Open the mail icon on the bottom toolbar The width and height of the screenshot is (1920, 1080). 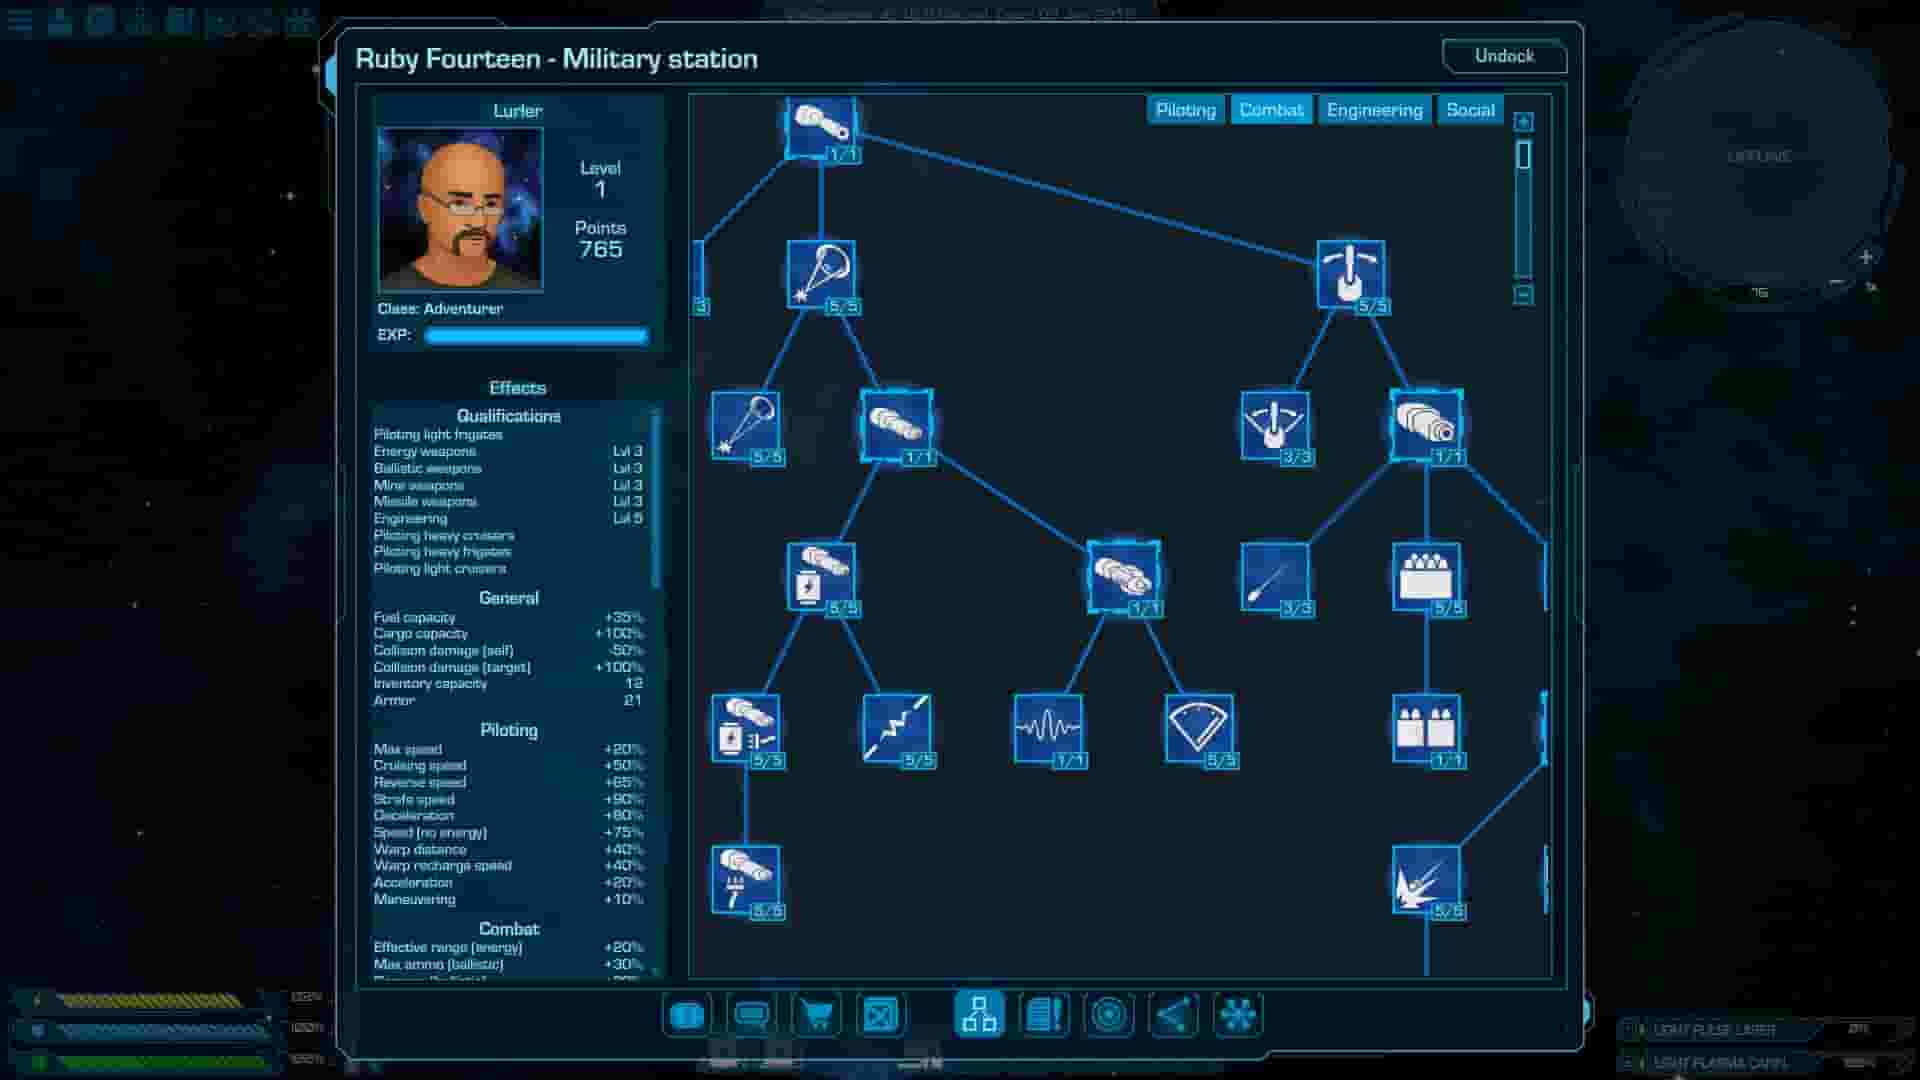[x=879, y=1015]
